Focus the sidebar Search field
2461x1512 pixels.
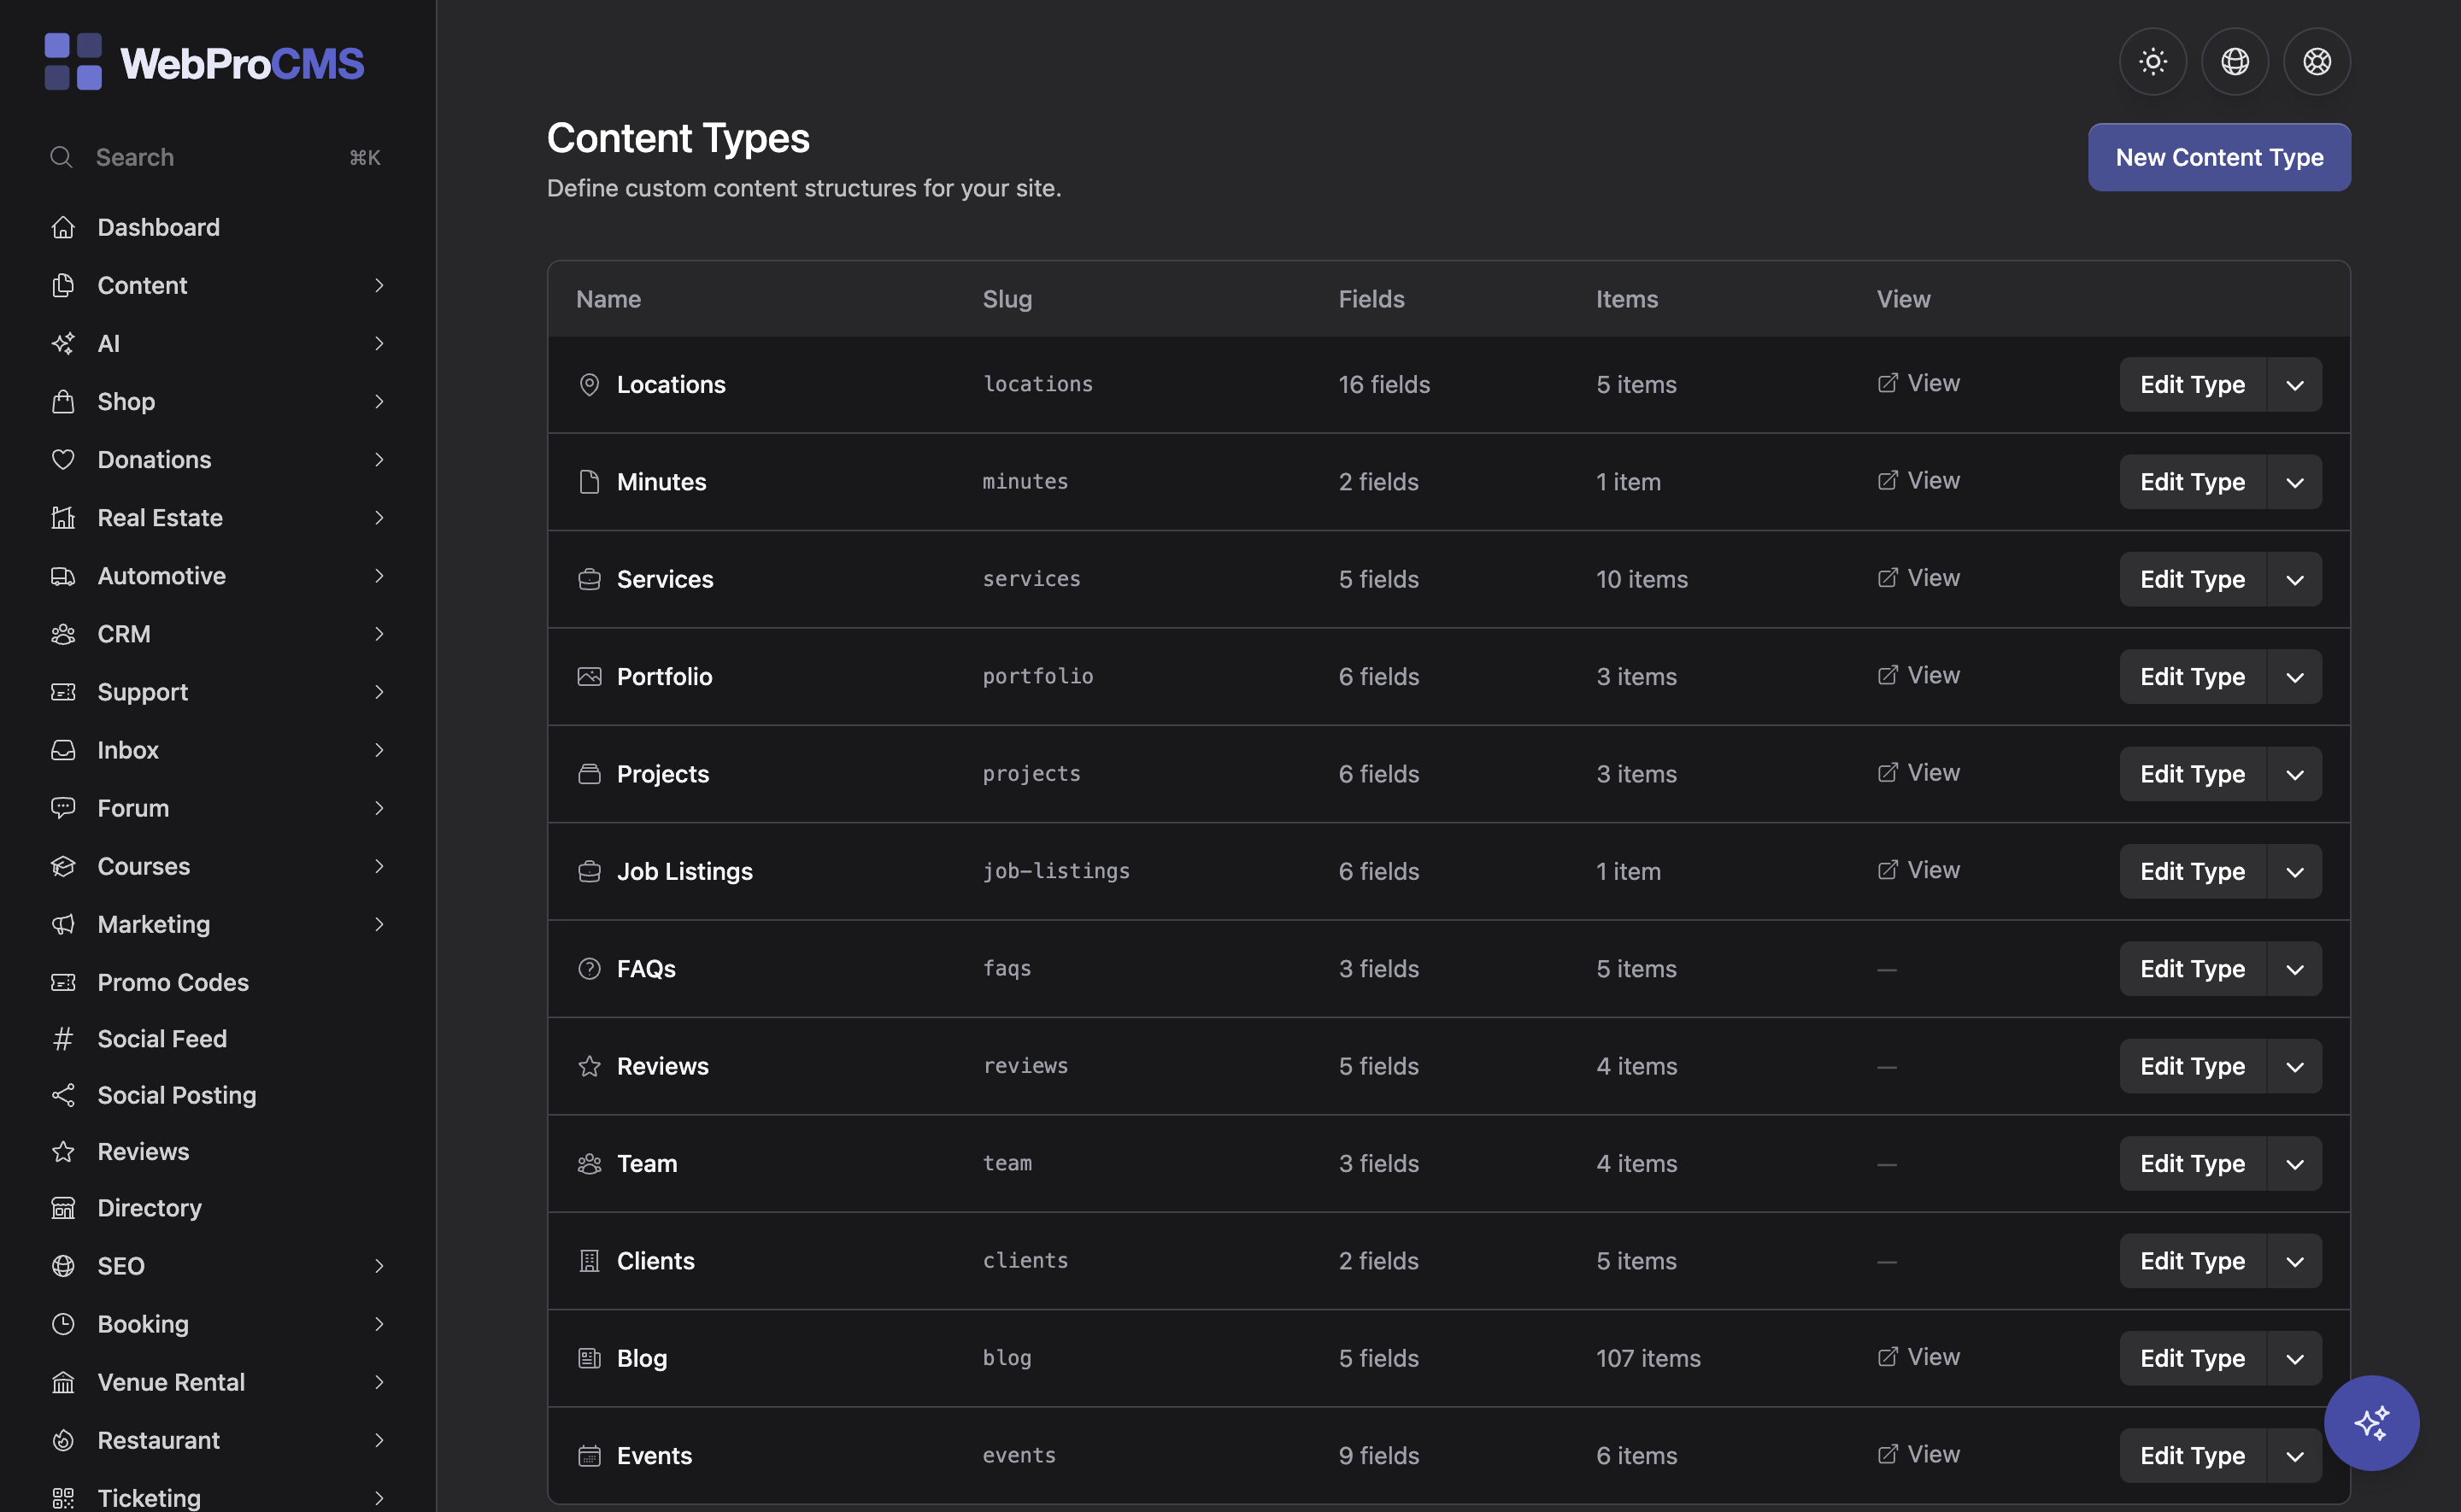click(x=216, y=157)
